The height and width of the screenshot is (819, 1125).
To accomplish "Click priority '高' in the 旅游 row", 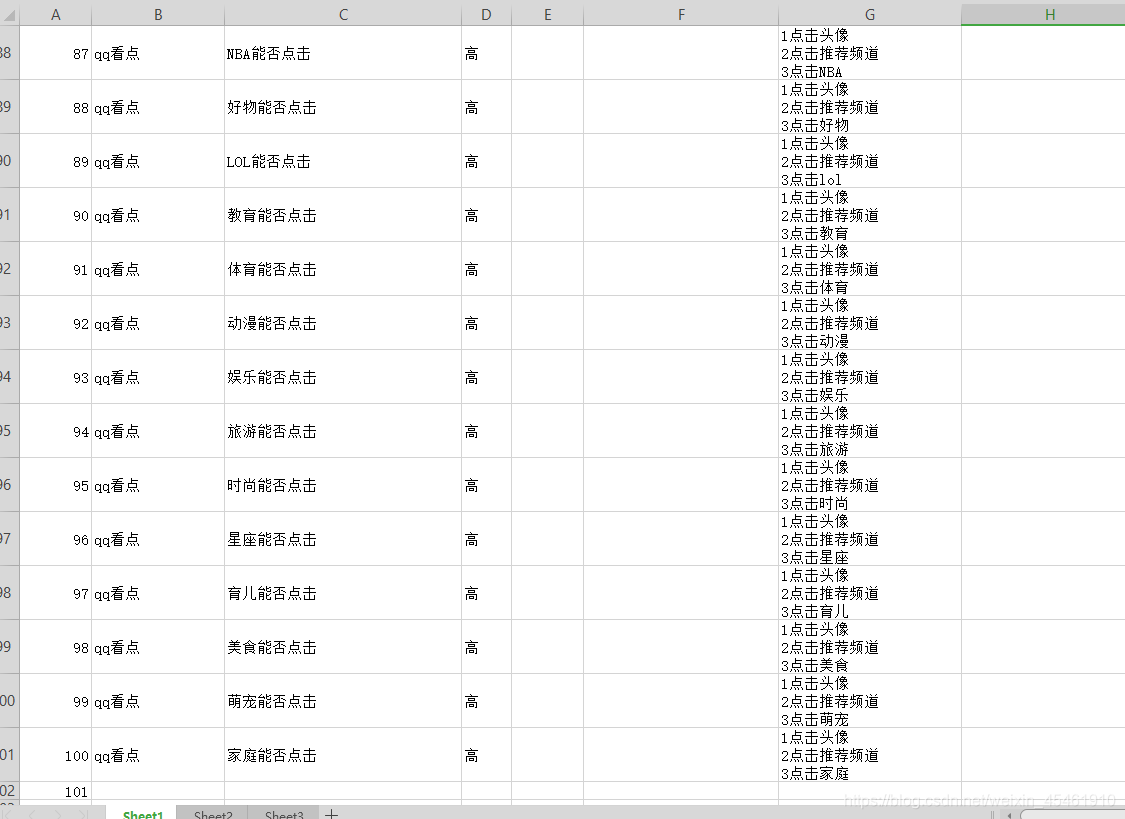I will coord(486,431).
